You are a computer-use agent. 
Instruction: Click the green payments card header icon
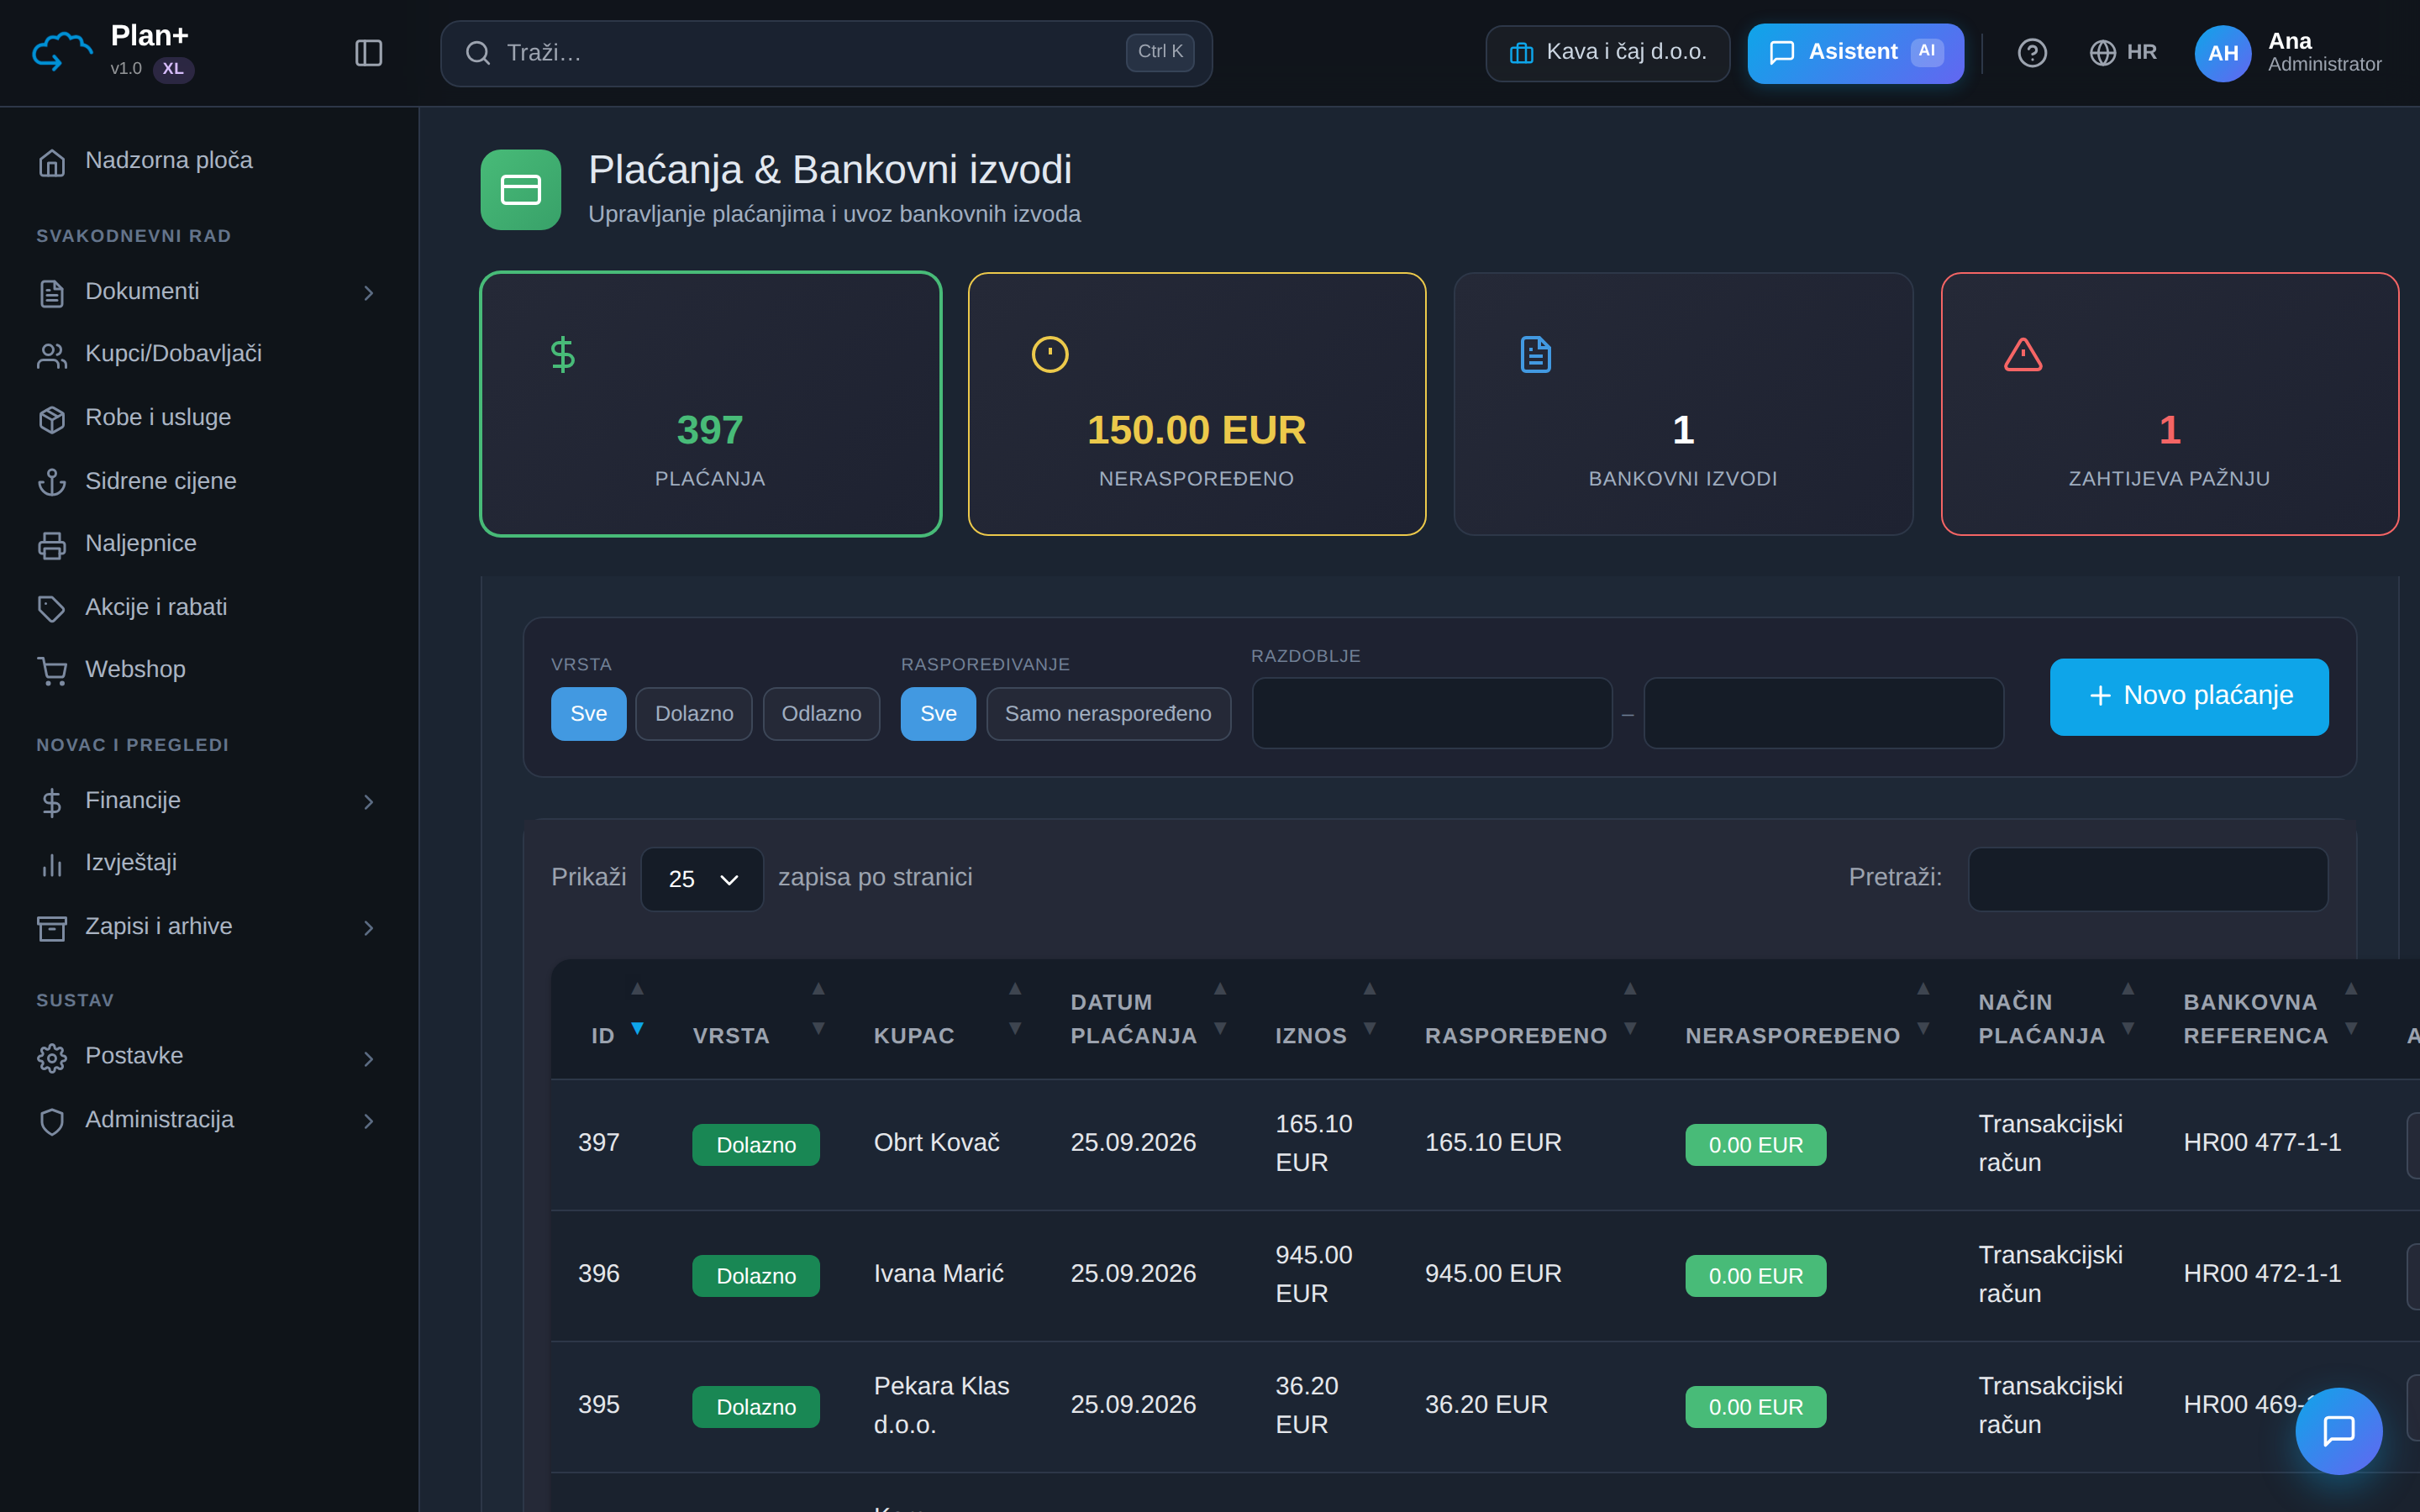520,189
